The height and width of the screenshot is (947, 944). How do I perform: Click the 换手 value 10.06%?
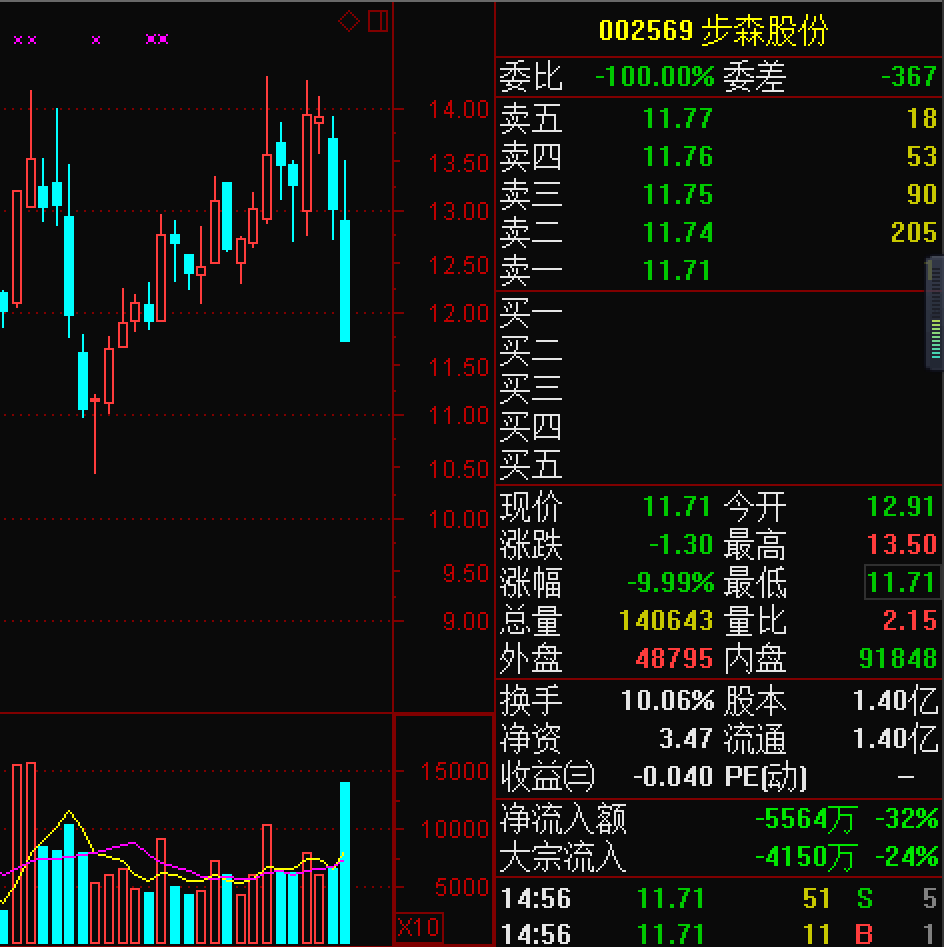[667, 701]
